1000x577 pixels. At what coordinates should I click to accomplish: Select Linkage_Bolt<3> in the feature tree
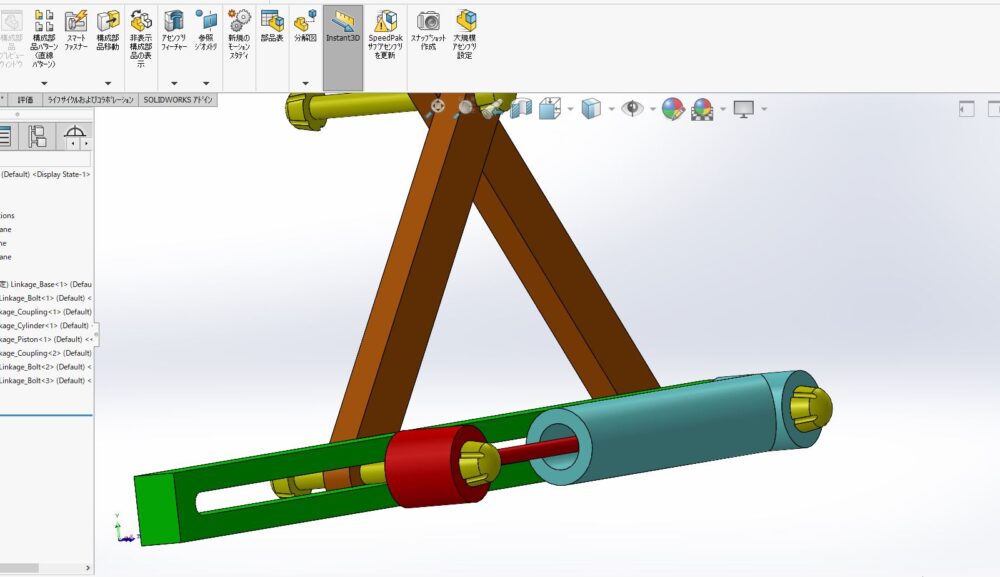pyautogui.click(x=46, y=381)
